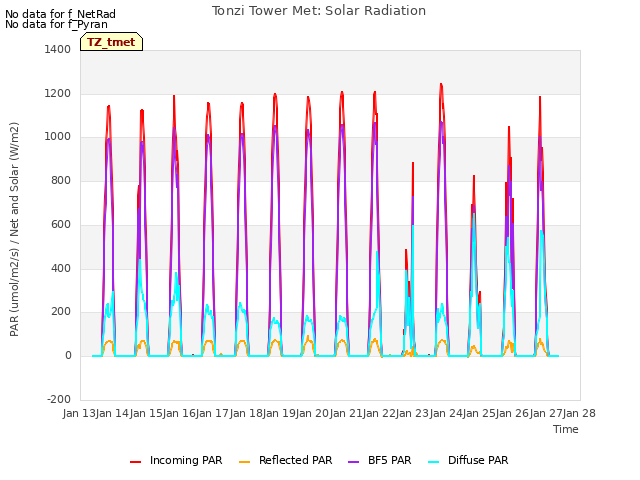Screen dimensions: 640x480
Task: Click the 'No data for f_NetRad' message
Action: coord(60,14)
